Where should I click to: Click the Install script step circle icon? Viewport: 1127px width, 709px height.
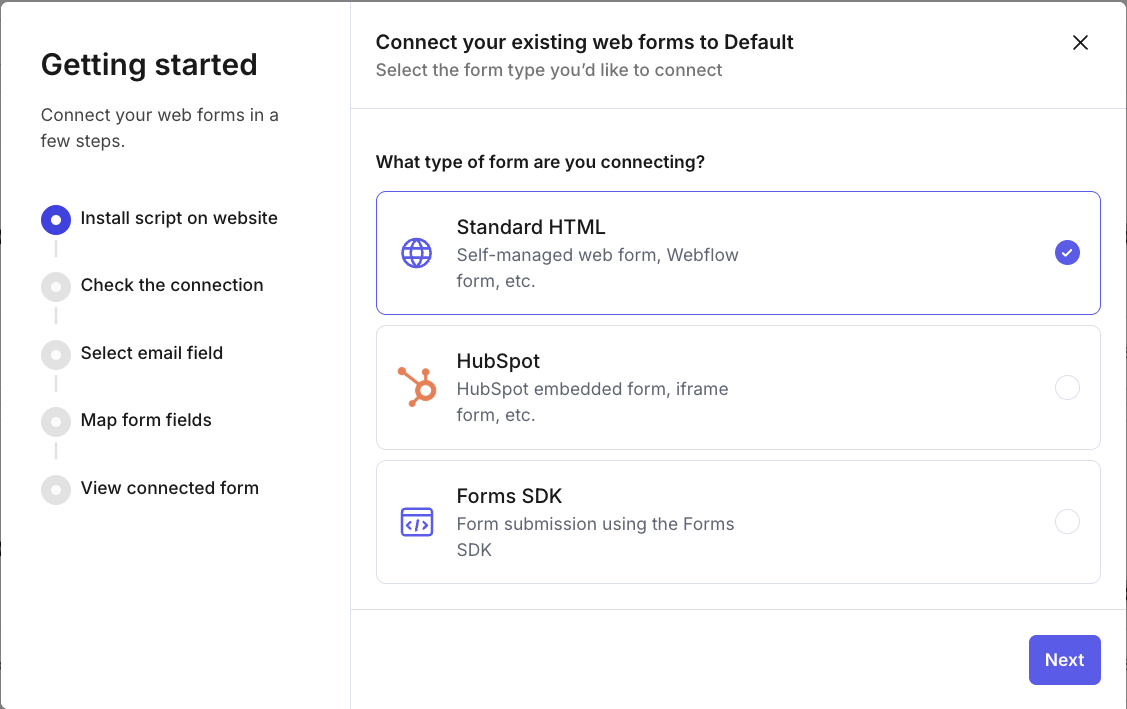[x=56, y=219]
